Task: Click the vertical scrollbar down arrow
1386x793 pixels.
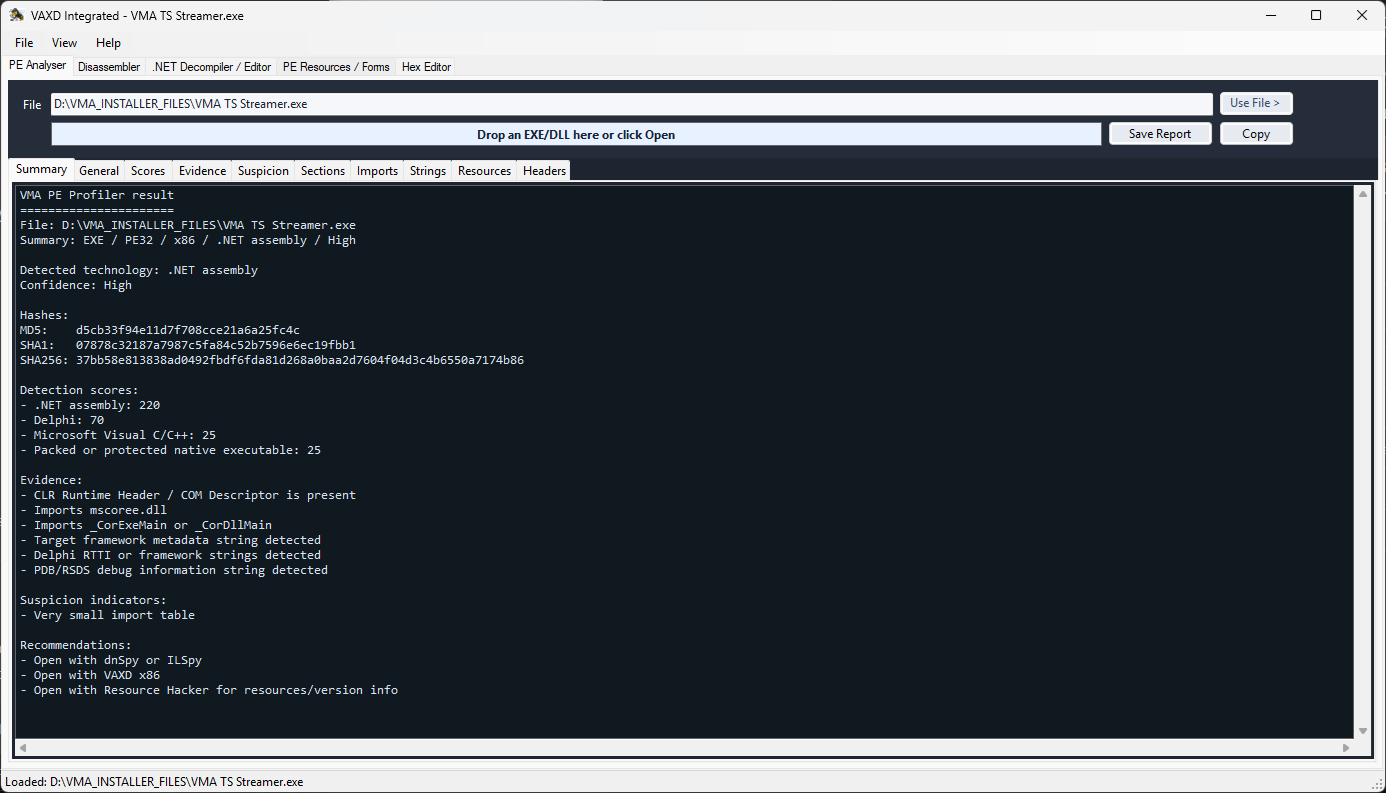Action: [x=1362, y=731]
